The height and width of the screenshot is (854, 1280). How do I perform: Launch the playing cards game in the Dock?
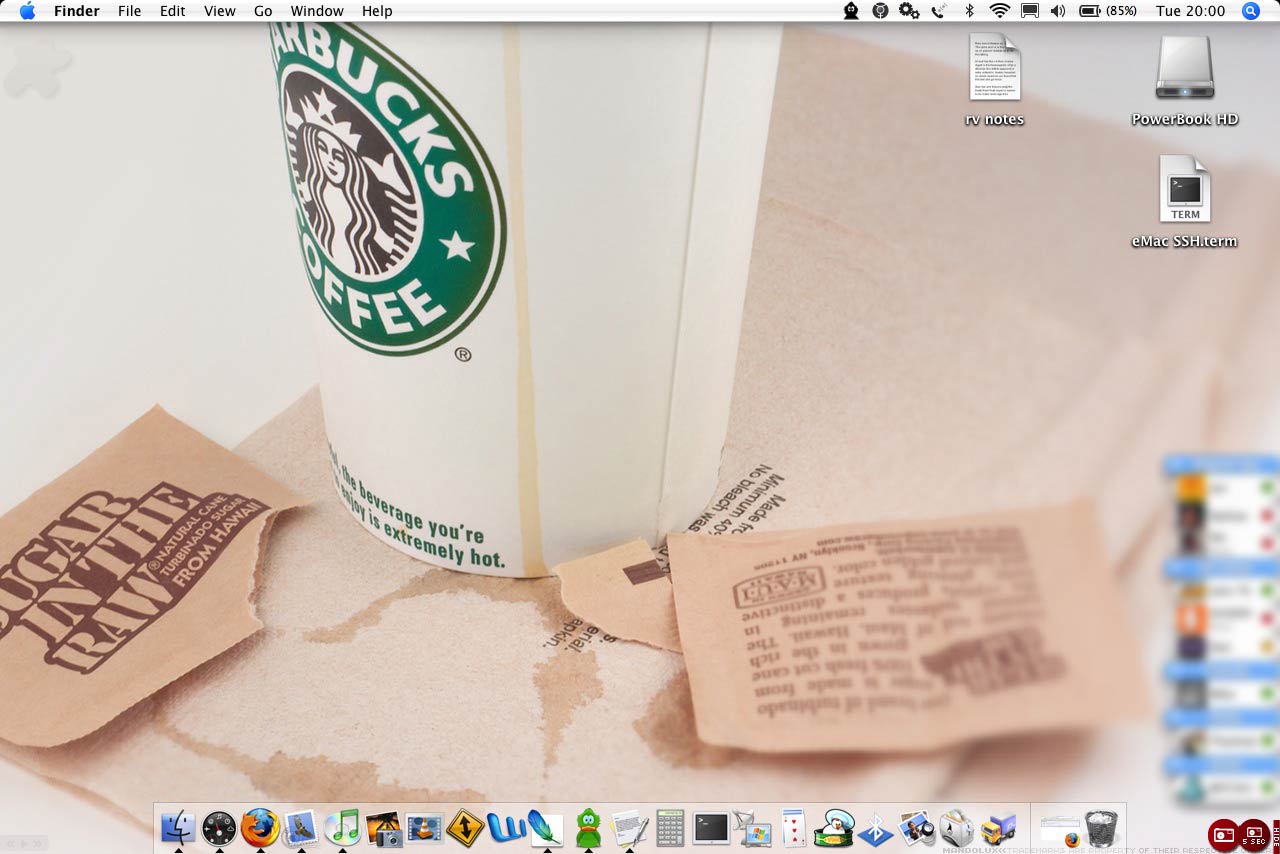(793, 828)
